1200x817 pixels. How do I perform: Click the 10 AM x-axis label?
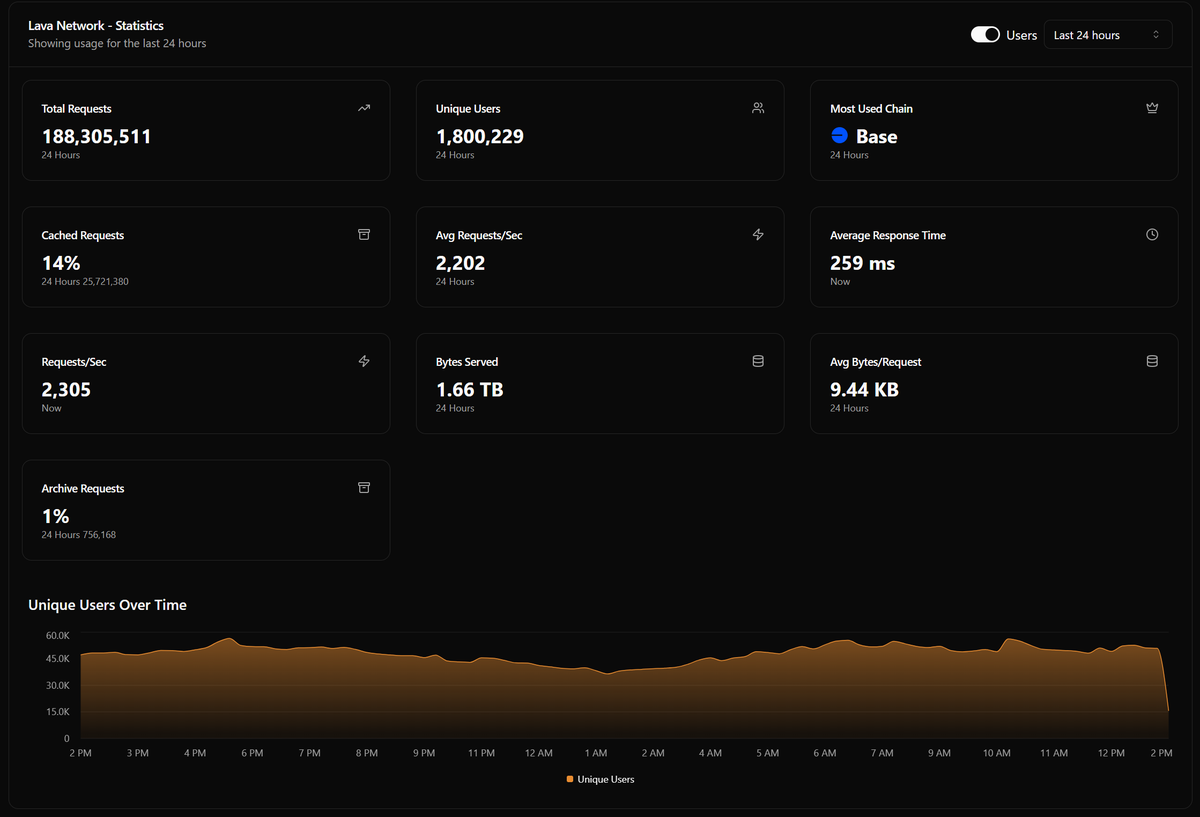pyautogui.click(x=997, y=753)
